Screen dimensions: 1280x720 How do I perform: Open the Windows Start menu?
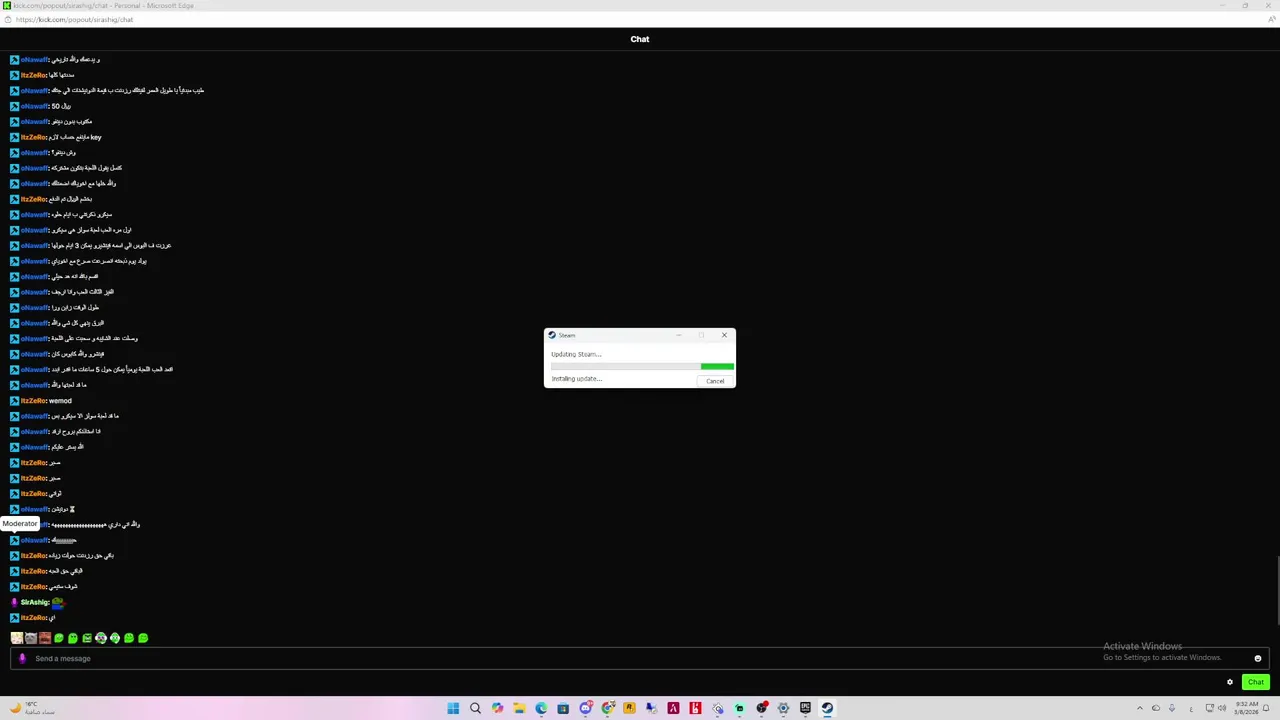(453, 708)
